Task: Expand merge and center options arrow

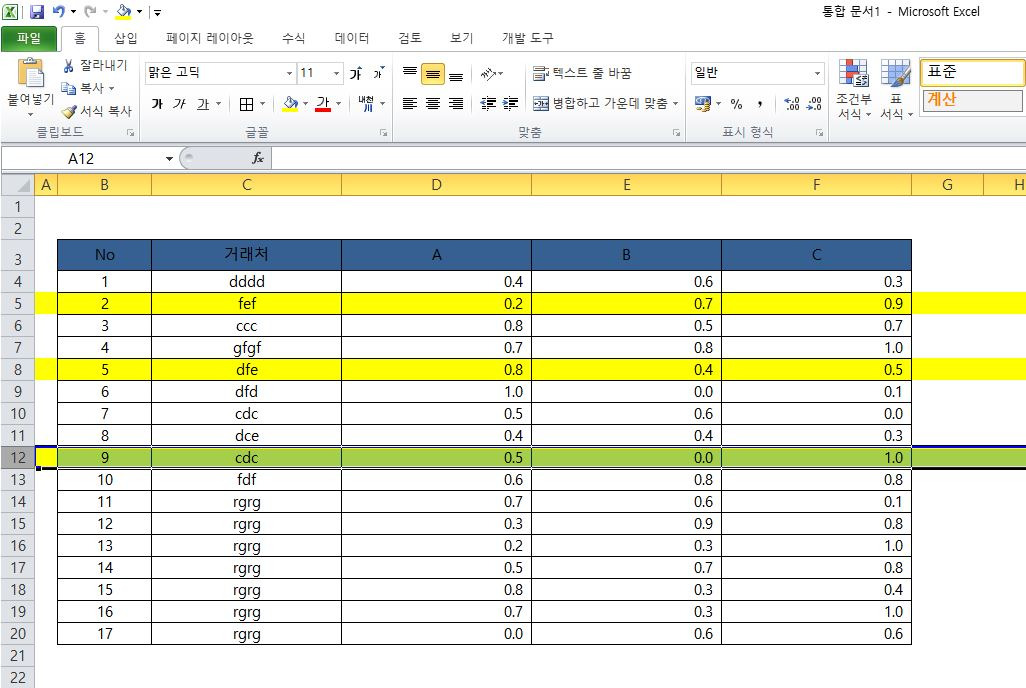Action: [675, 103]
